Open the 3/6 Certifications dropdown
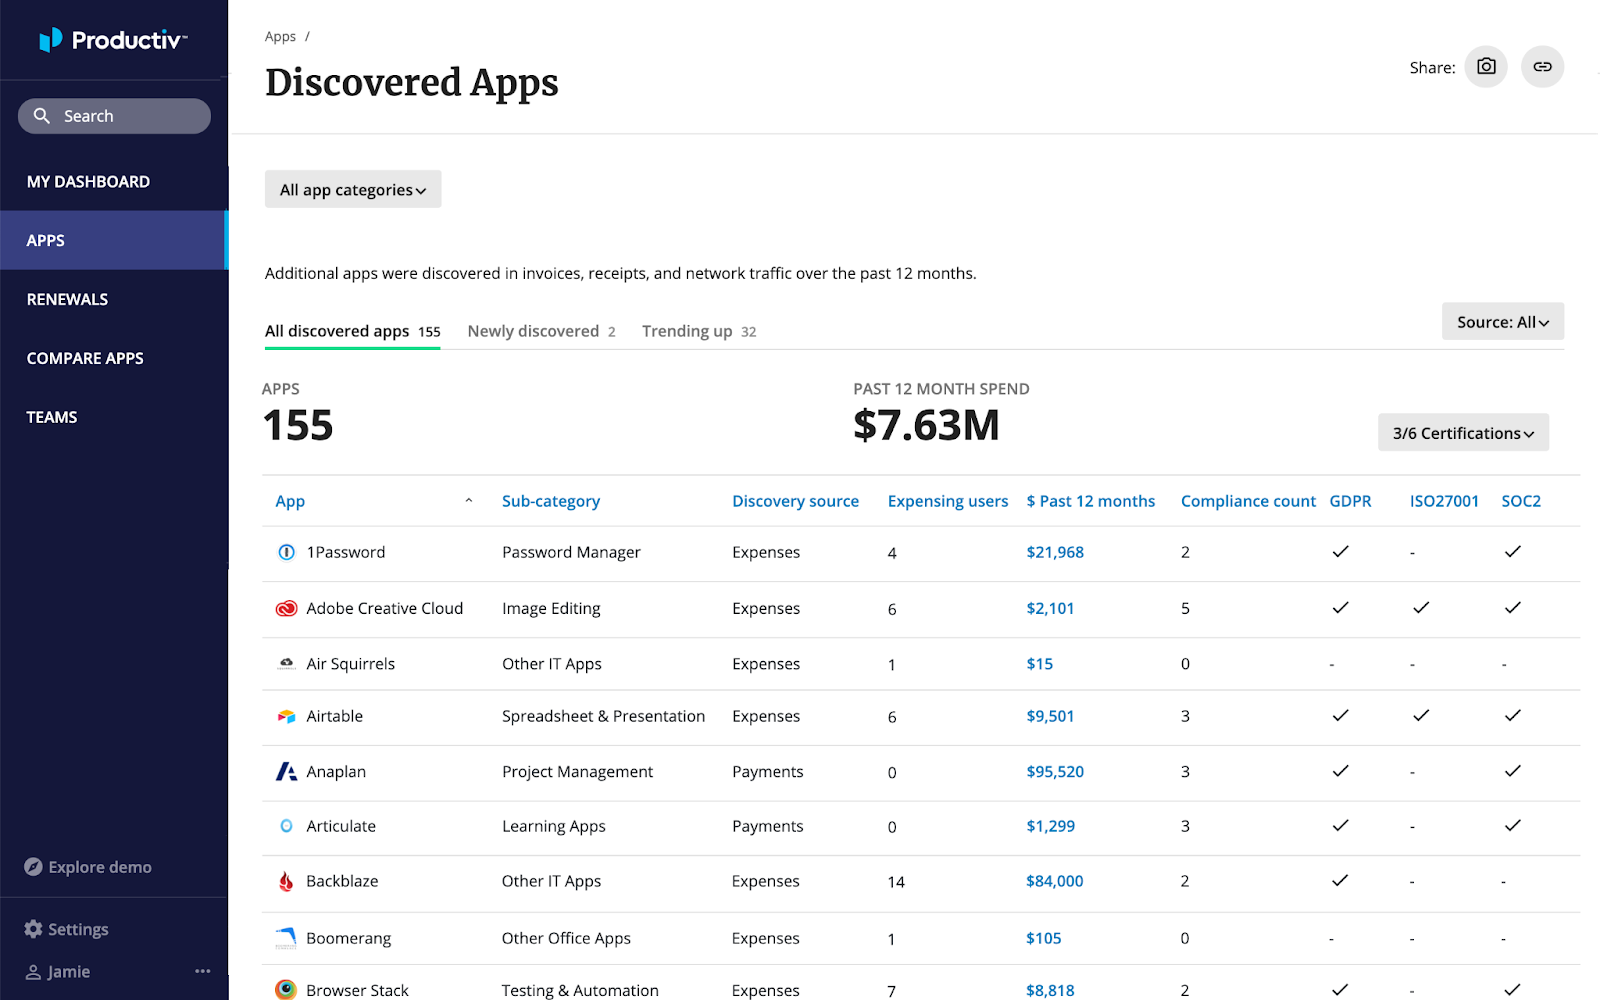Viewport: 1600px width, 1000px height. click(x=1463, y=432)
